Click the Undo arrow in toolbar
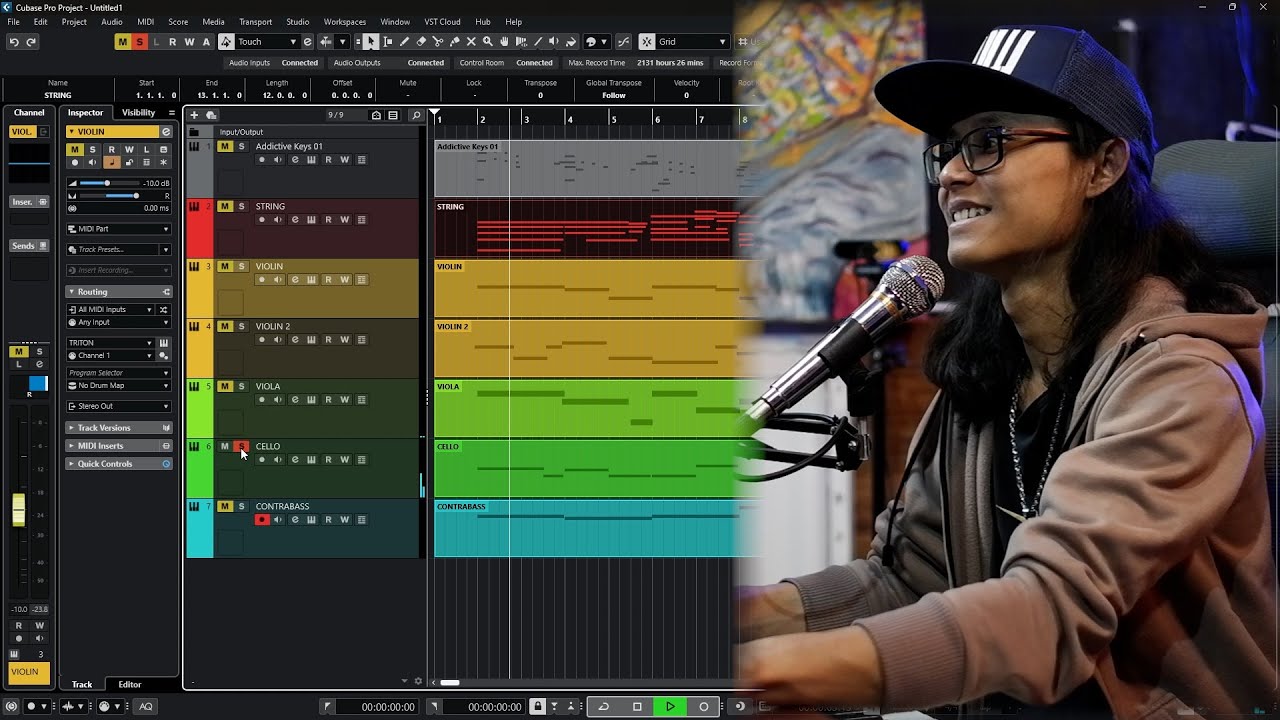 click(x=14, y=42)
